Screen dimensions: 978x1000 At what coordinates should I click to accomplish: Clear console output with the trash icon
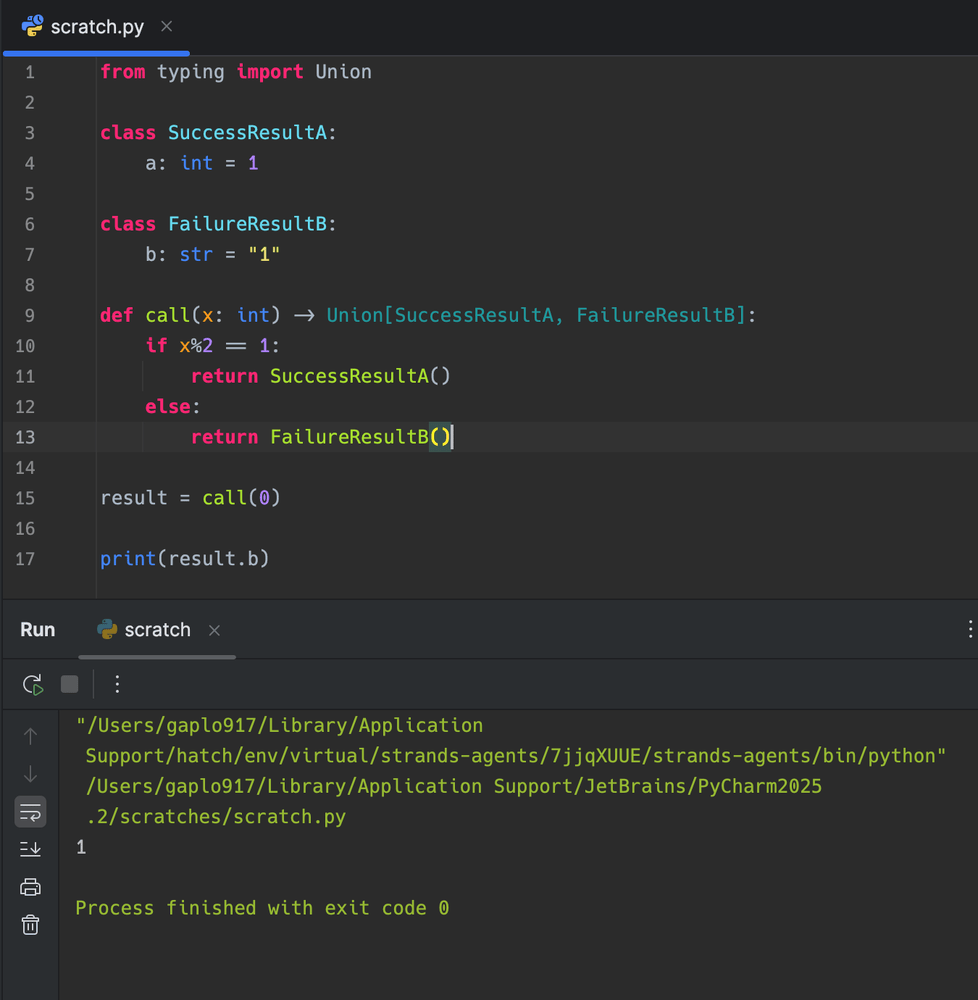point(30,925)
